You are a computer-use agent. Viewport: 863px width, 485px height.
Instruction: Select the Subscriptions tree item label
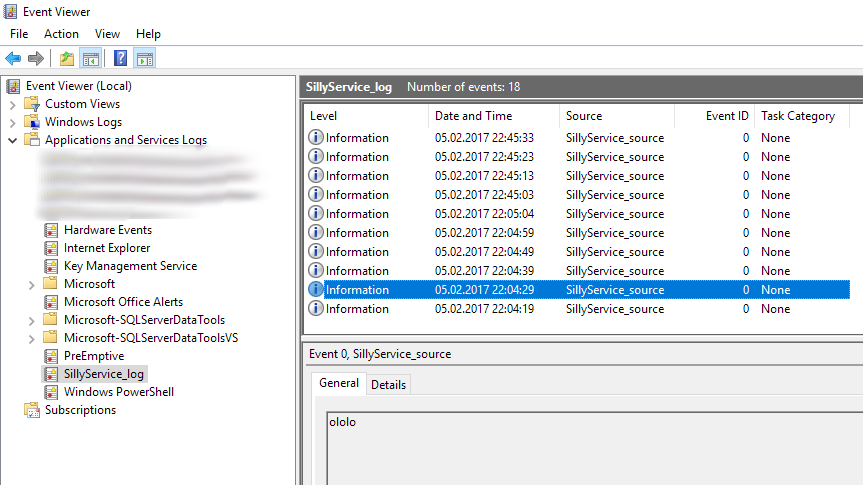80,410
